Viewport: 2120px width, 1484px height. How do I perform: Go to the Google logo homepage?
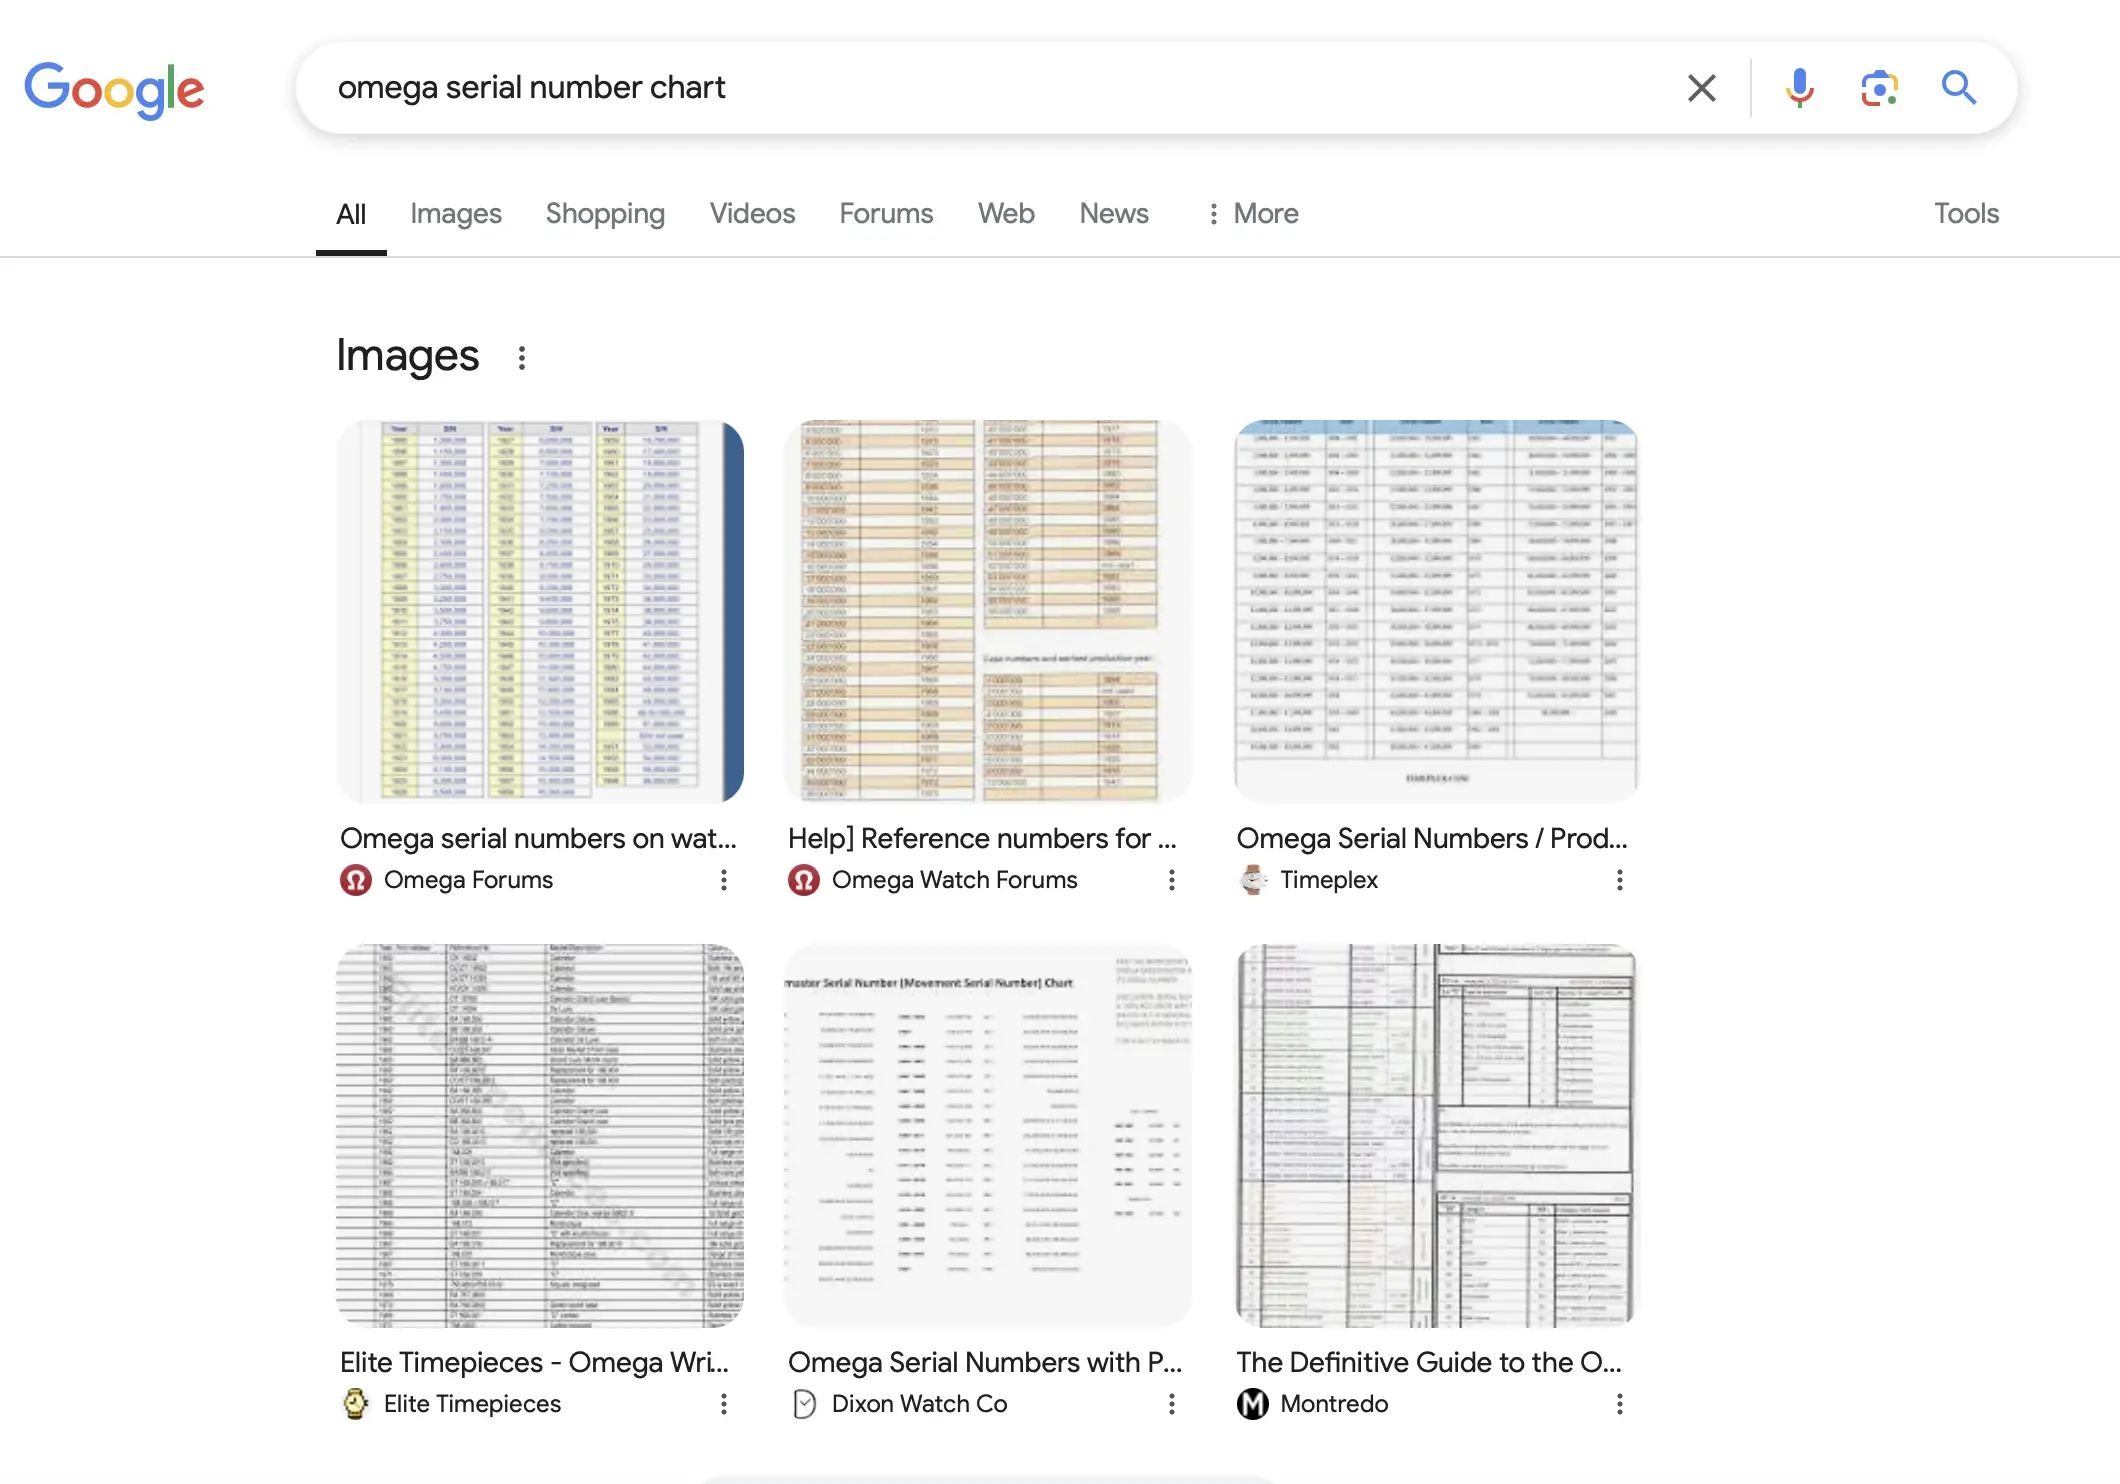[x=114, y=90]
